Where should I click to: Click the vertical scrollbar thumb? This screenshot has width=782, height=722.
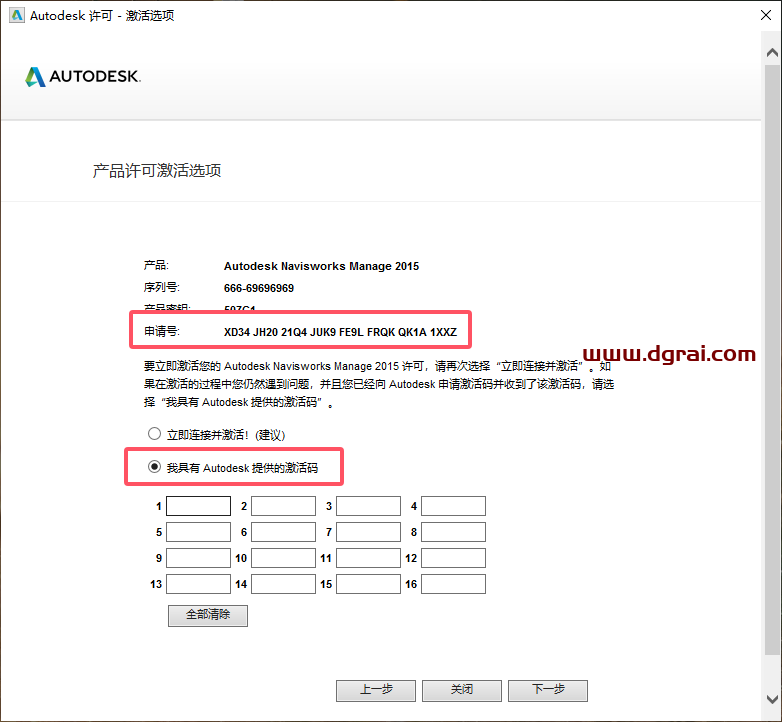pos(772,359)
